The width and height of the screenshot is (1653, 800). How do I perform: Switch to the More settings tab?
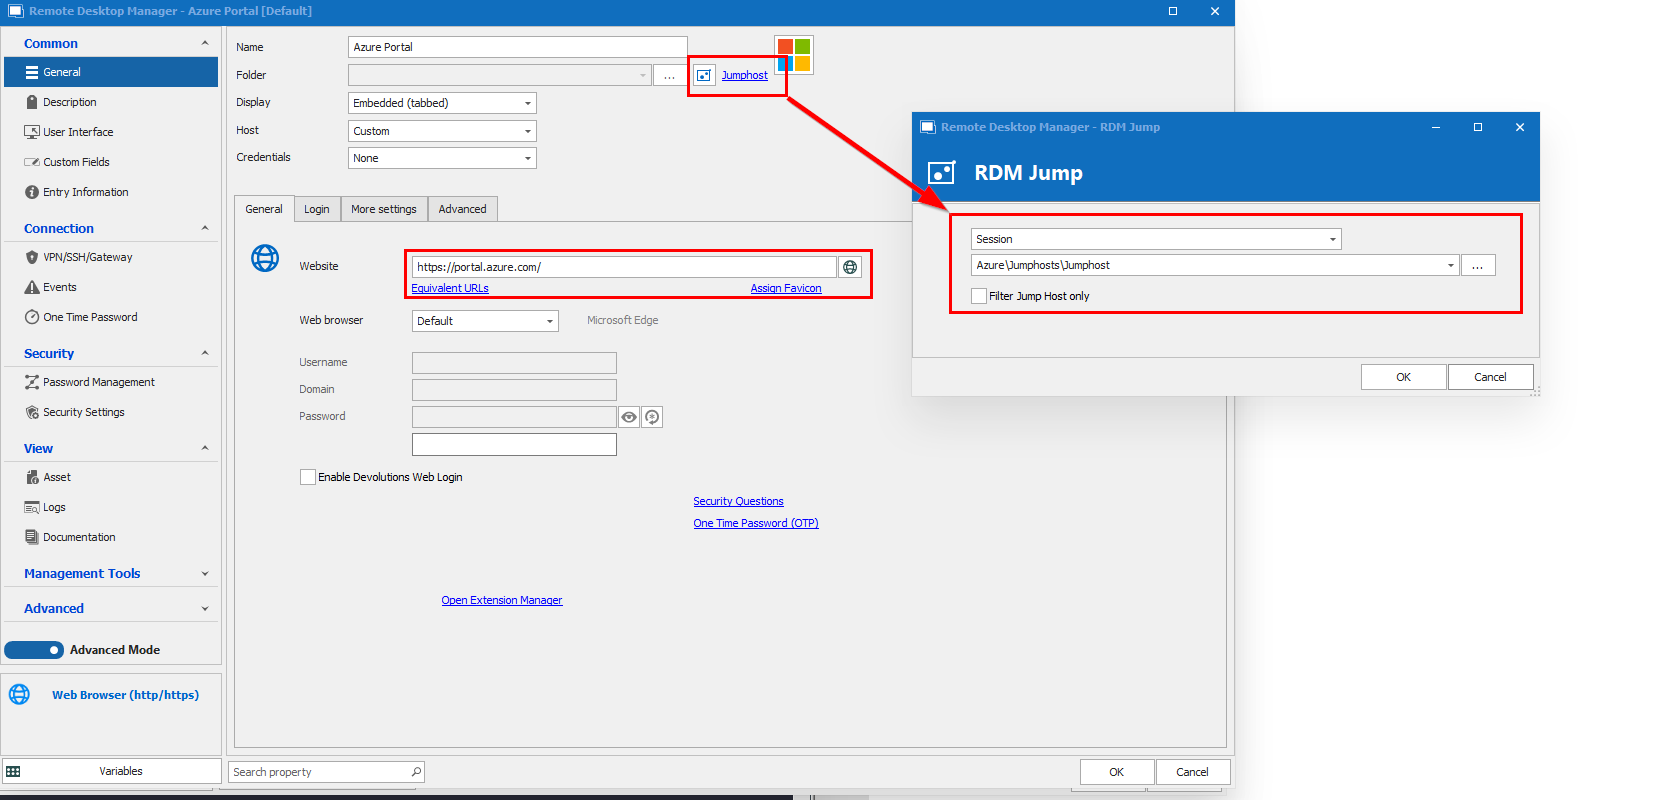pos(384,209)
